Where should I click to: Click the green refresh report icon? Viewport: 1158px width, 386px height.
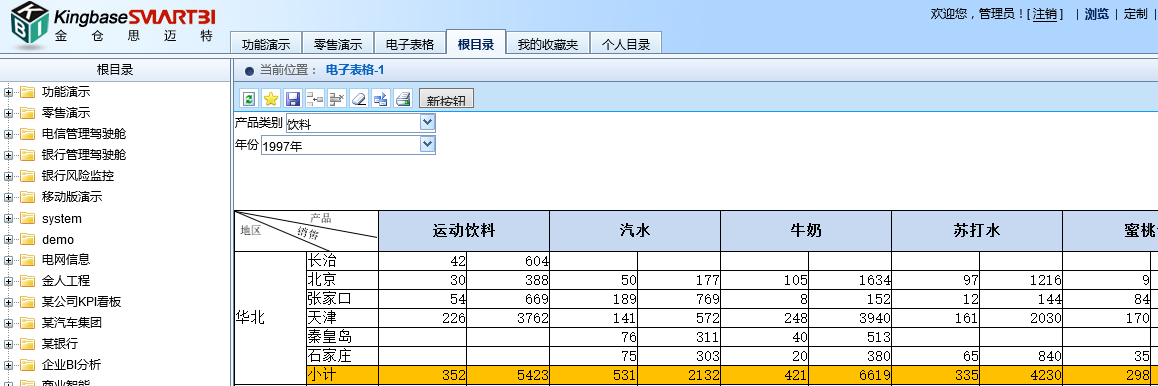(x=249, y=98)
